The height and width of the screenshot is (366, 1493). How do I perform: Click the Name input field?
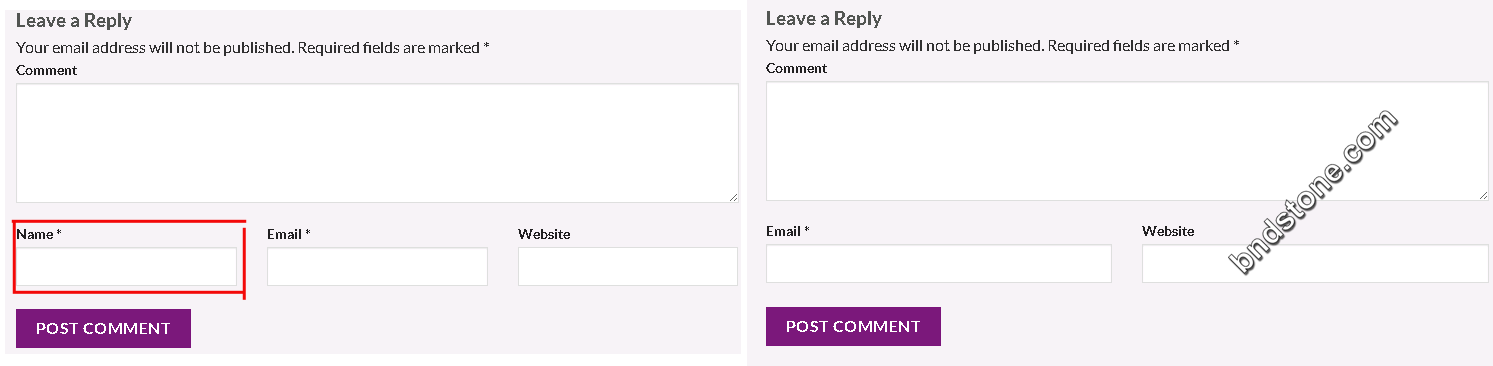[x=127, y=266]
